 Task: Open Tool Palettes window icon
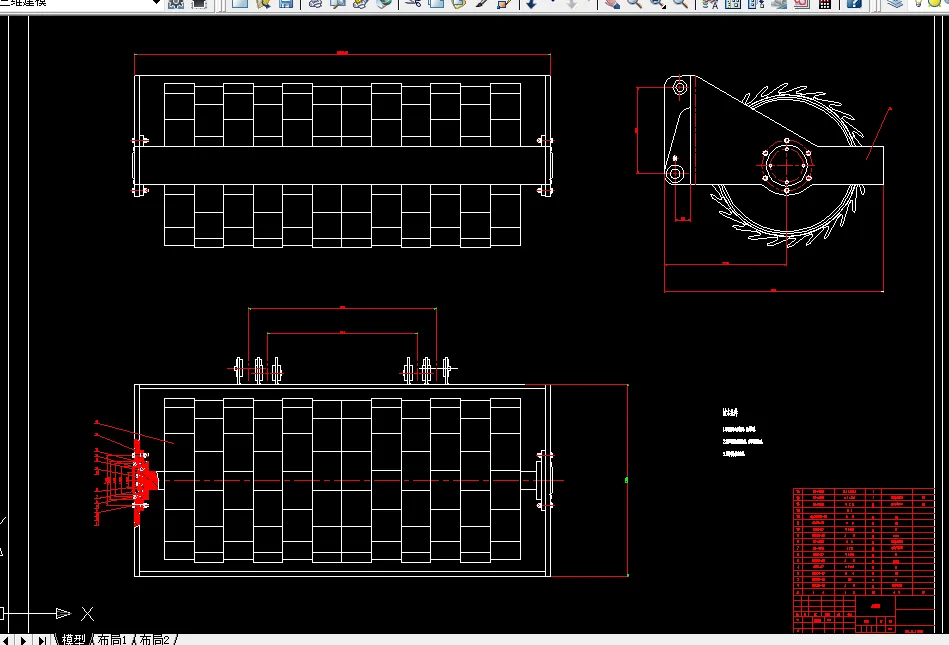click(x=756, y=4)
